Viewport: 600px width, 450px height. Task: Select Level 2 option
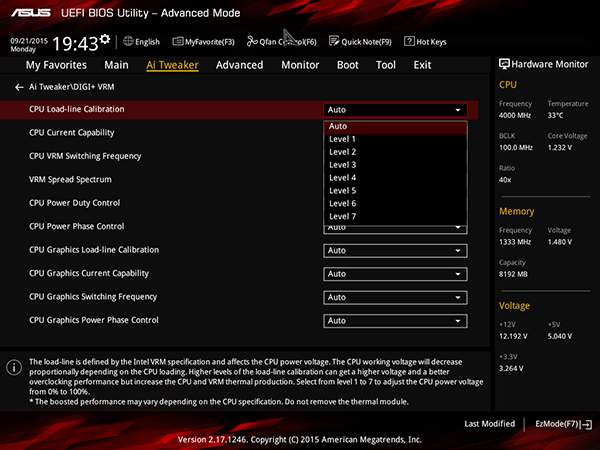coord(395,152)
